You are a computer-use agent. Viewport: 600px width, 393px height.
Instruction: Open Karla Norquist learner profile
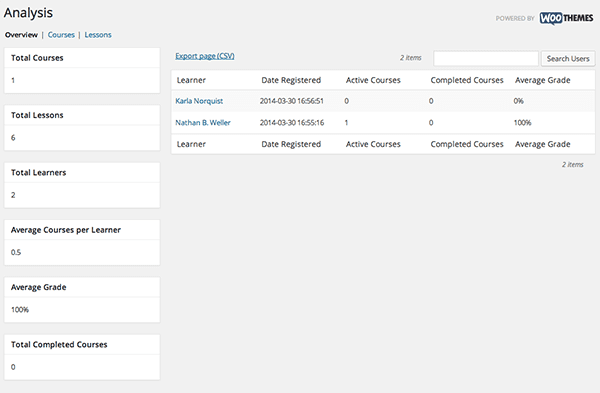[199, 101]
